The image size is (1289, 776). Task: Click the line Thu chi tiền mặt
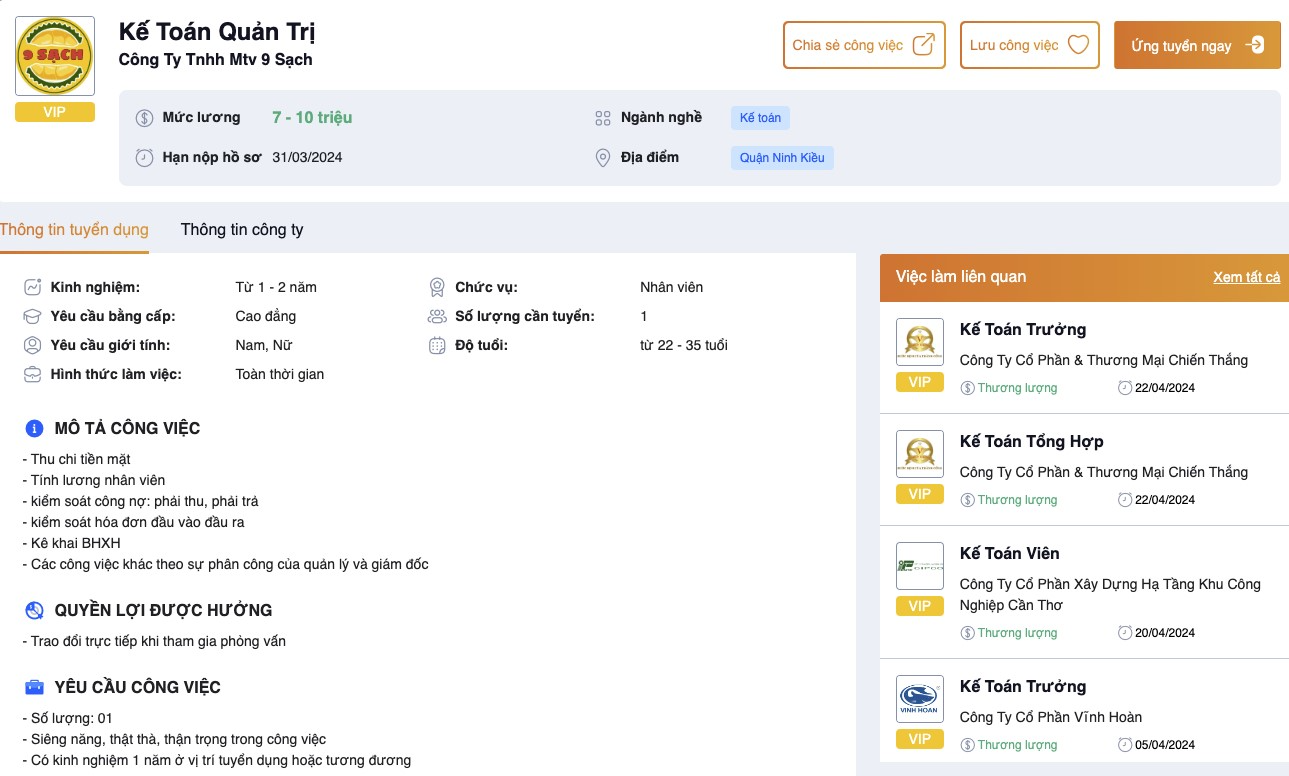[76, 459]
